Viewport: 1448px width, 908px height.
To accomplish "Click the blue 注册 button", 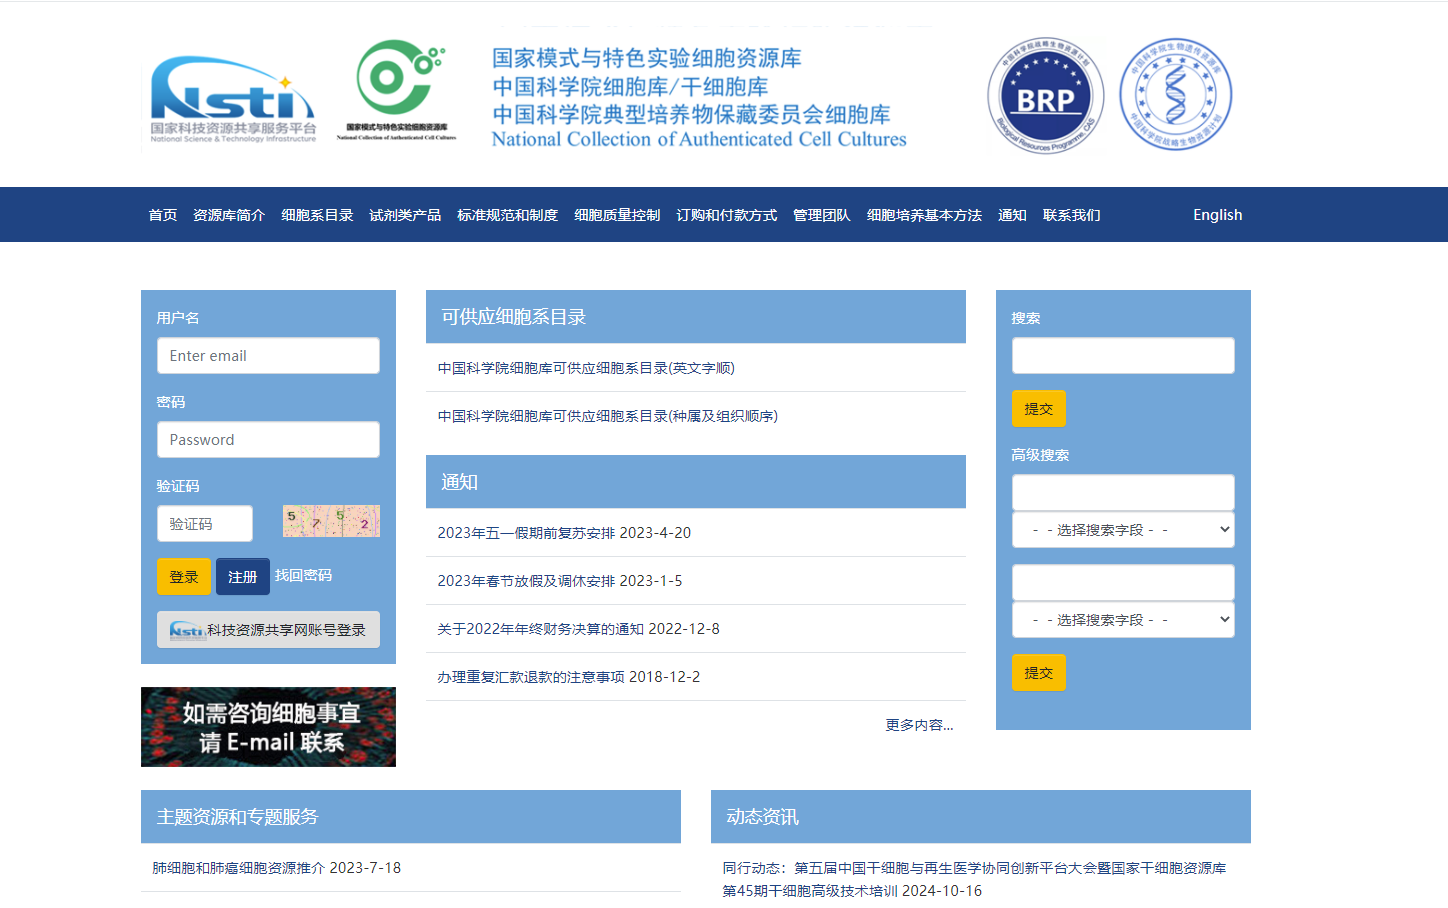I will coord(242,577).
